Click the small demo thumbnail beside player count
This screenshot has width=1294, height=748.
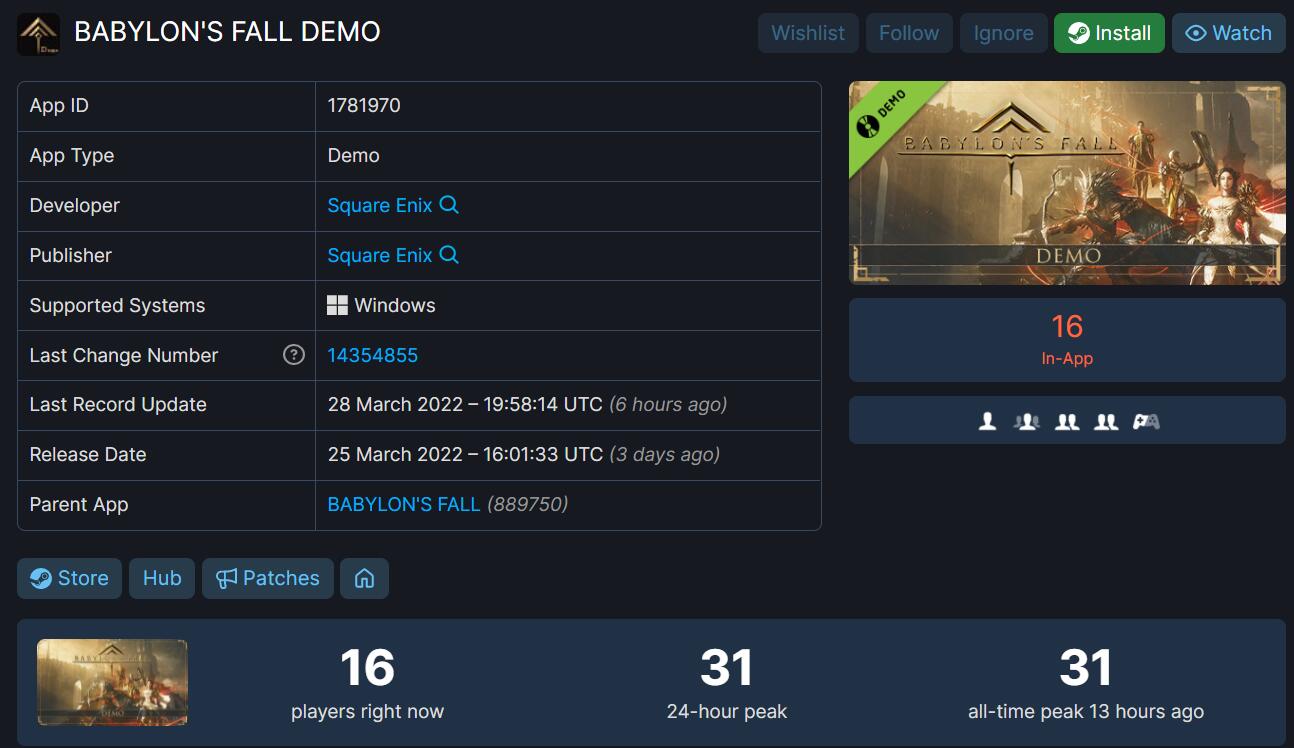pyautogui.click(x=112, y=682)
